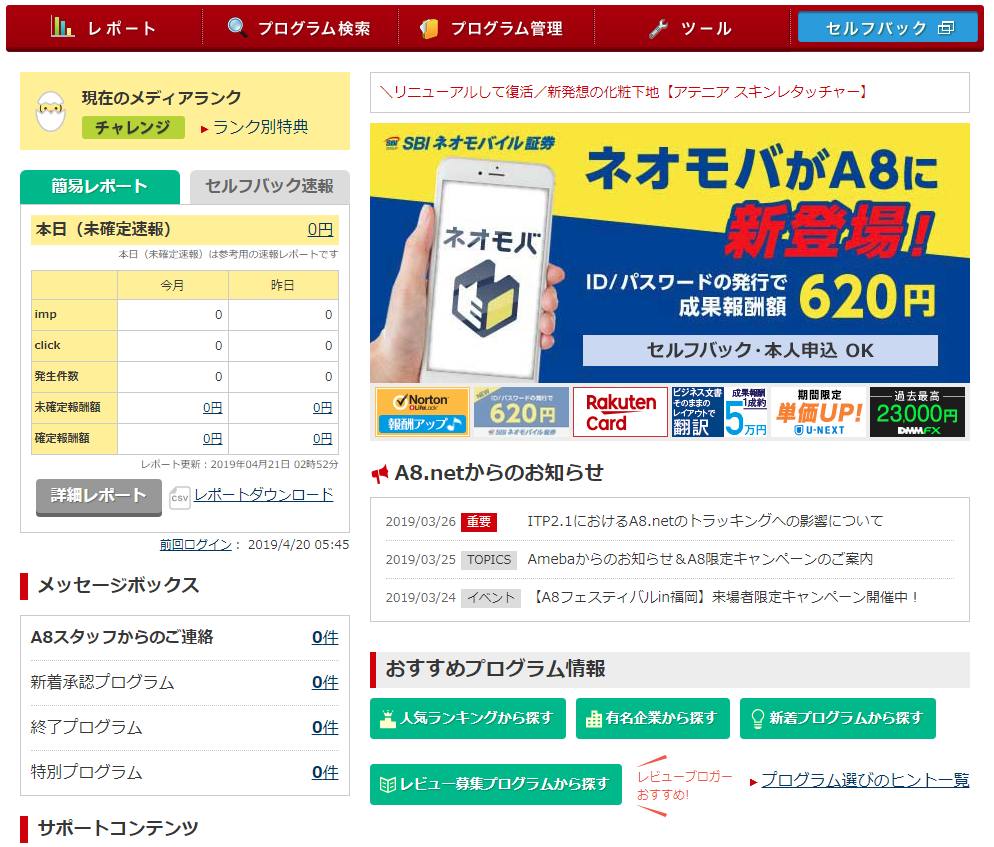Click 確定報酬額 0円 link for 今月
Viewport: 994px width, 847px height.
(212, 439)
